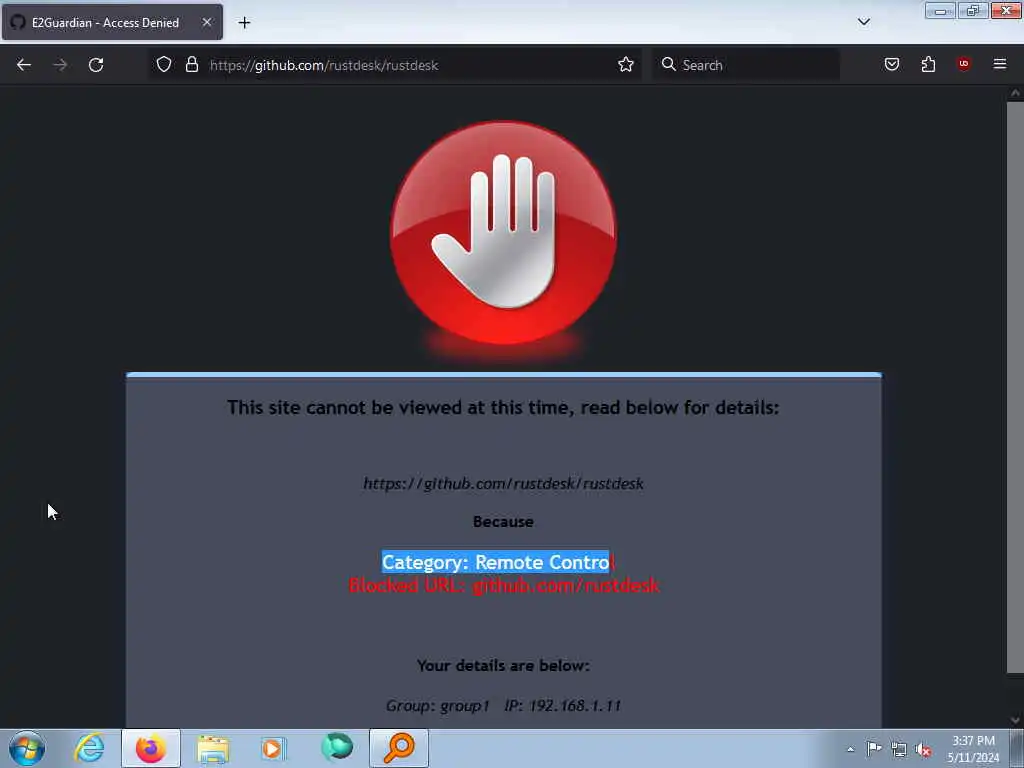The height and width of the screenshot is (768, 1024).
Task: Click the scrollbar down arrow
Action: point(1015,720)
